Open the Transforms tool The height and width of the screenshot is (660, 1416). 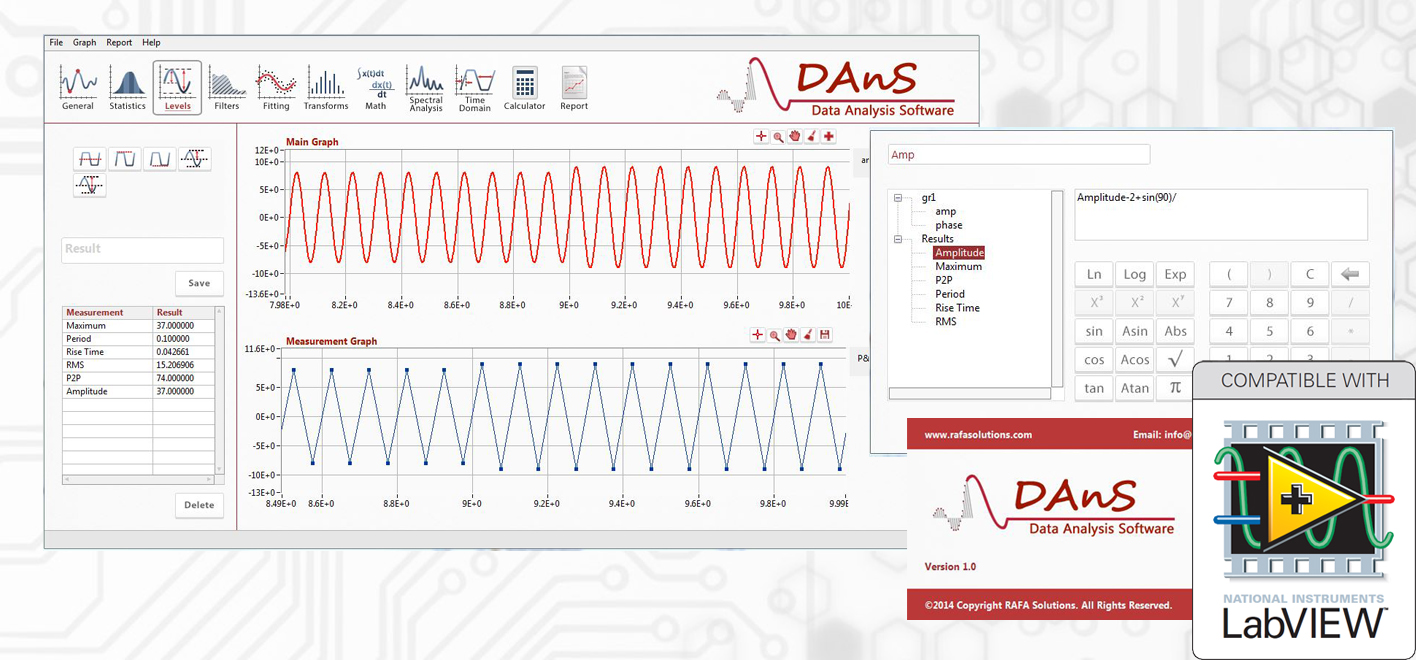pos(326,88)
